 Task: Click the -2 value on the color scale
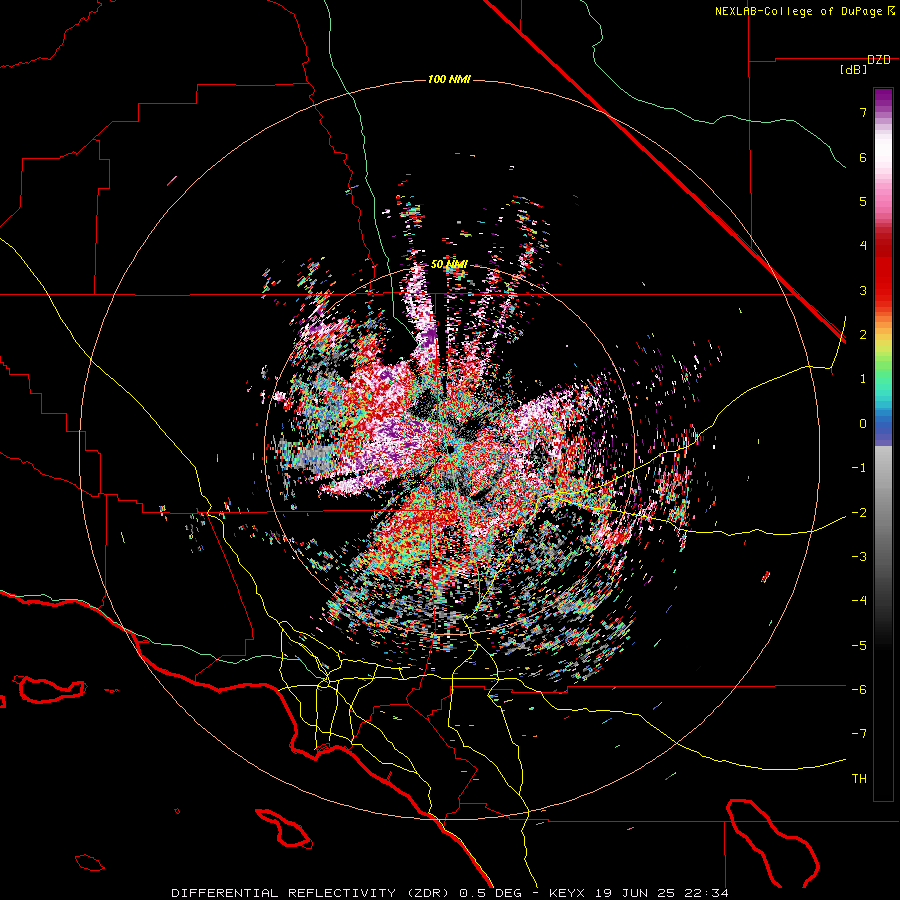859,513
